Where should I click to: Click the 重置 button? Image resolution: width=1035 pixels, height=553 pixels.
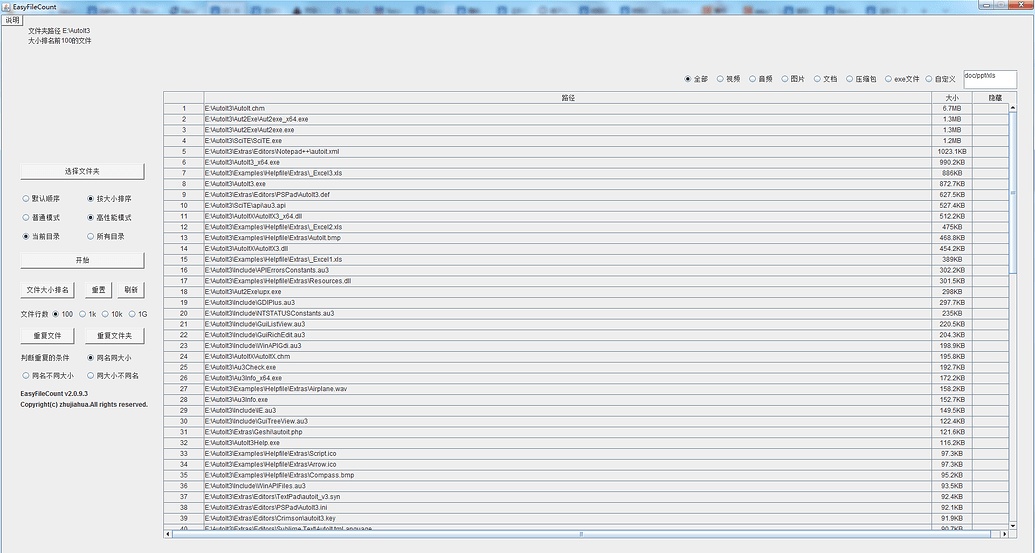98,290
